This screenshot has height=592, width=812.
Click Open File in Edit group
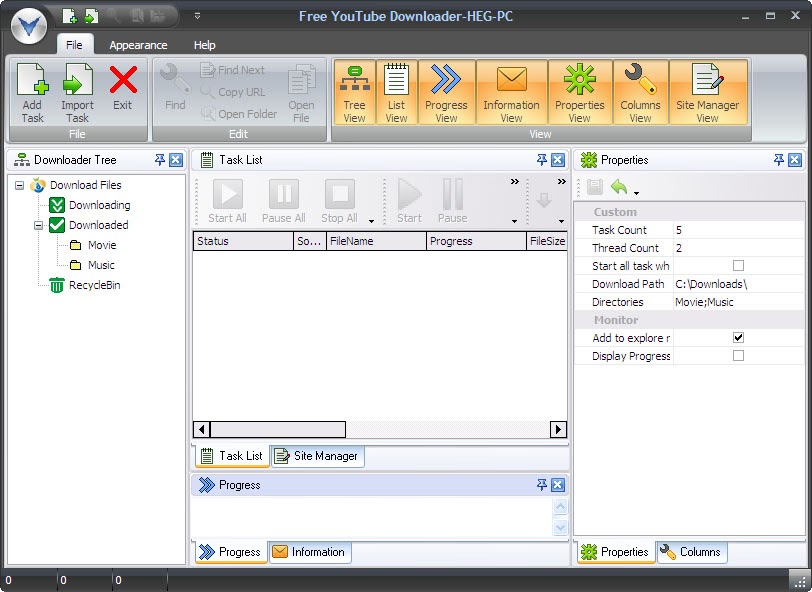(x=301, y=93)
